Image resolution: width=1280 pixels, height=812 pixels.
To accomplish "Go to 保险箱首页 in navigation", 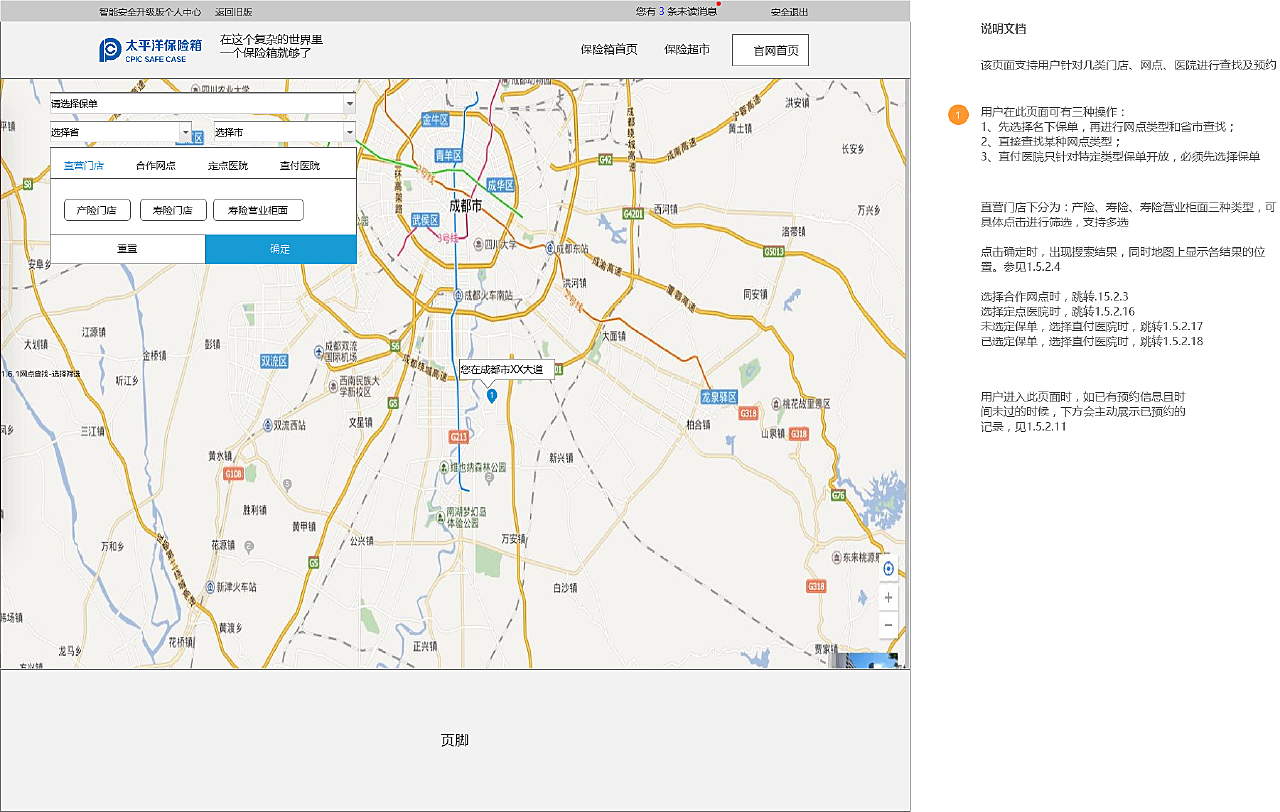I will point(609,49).
